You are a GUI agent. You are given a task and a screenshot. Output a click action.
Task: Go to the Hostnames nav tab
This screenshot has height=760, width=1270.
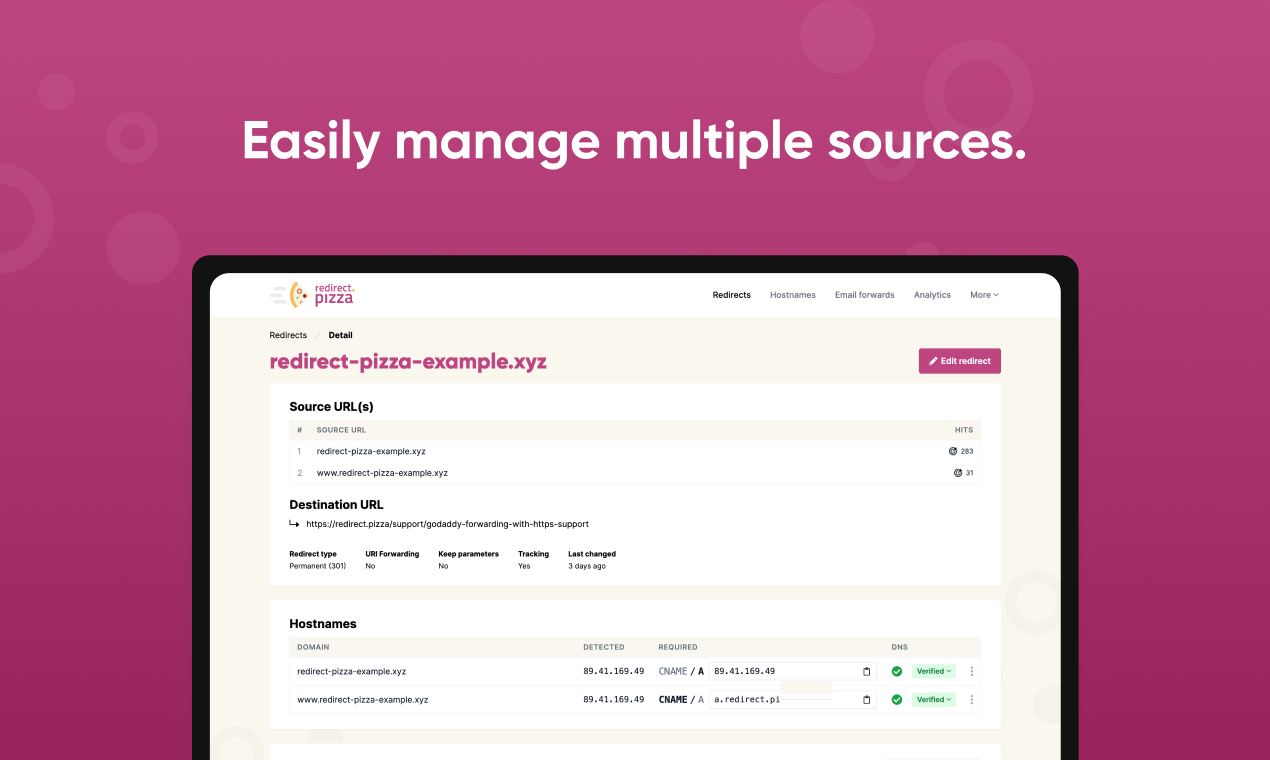pos(792,295)
